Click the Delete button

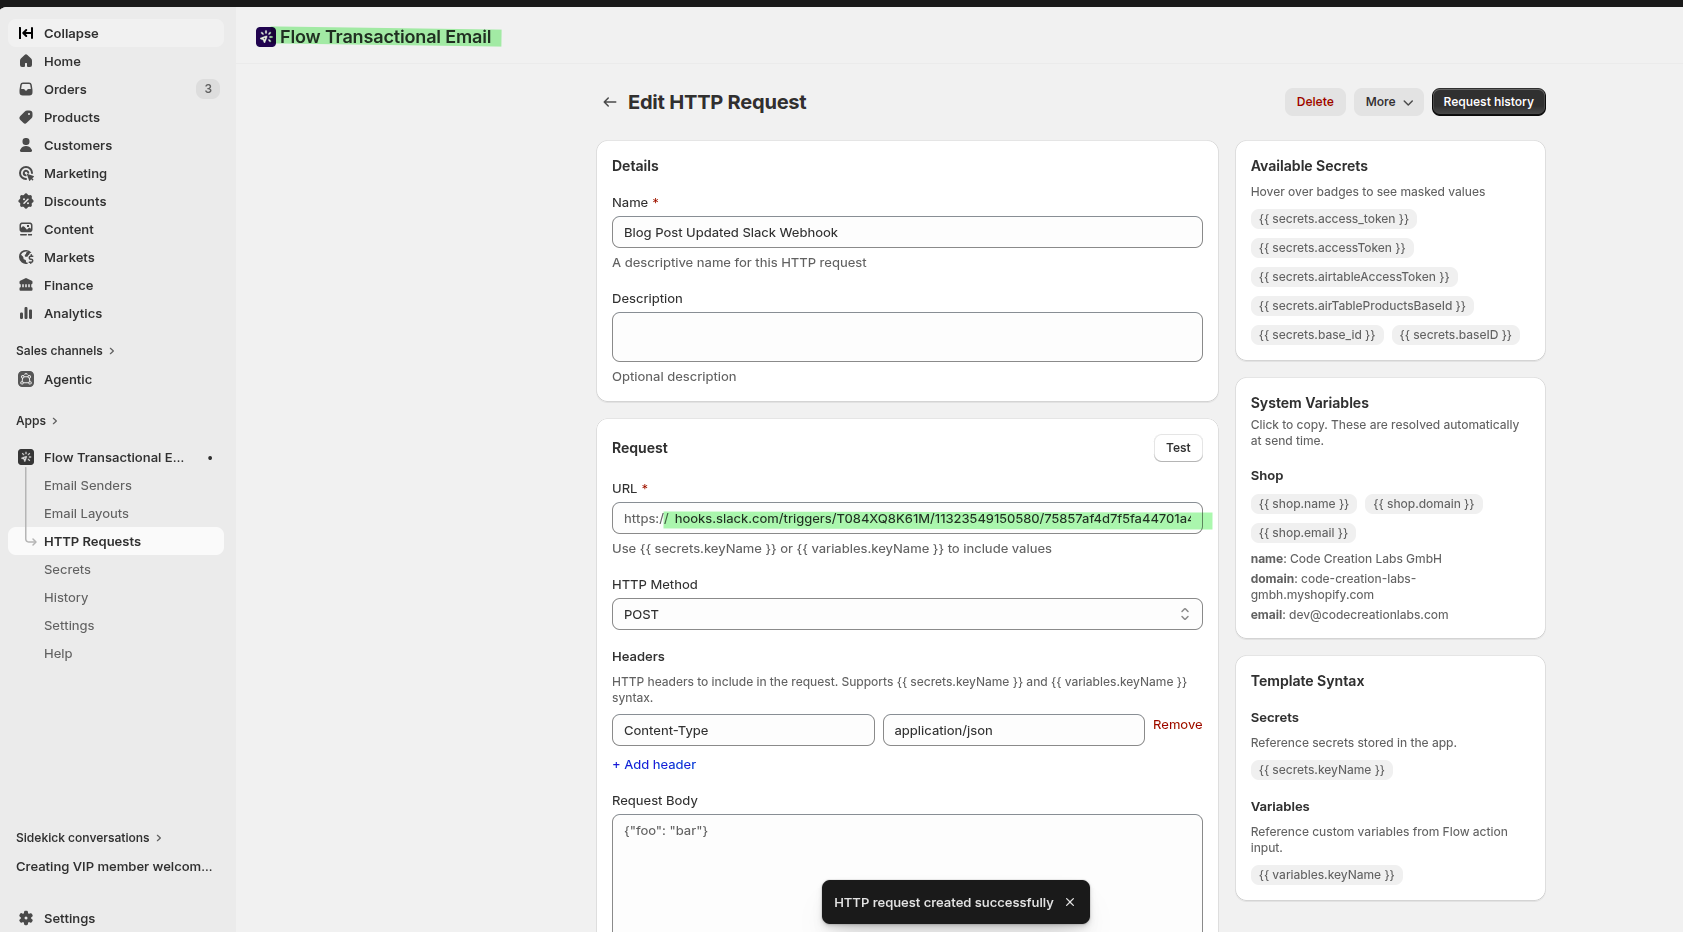point(1315,102)
